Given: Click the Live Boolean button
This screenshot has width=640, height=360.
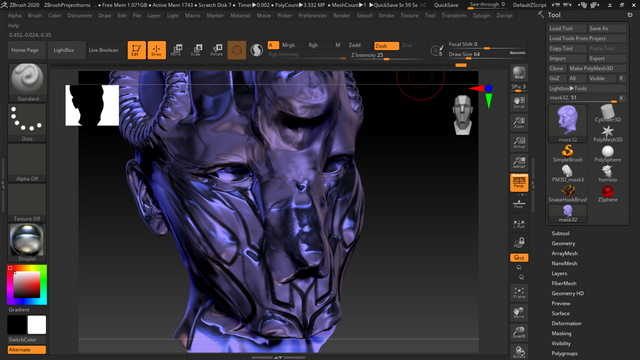Looking at the screenshot, I should 104,50.
